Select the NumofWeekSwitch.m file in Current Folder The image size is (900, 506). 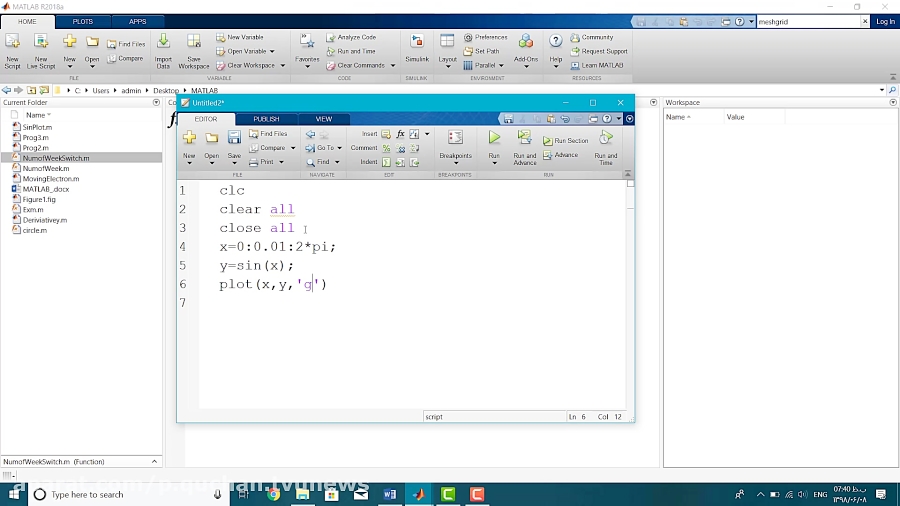pyautogui.click(x=56, y=158)
